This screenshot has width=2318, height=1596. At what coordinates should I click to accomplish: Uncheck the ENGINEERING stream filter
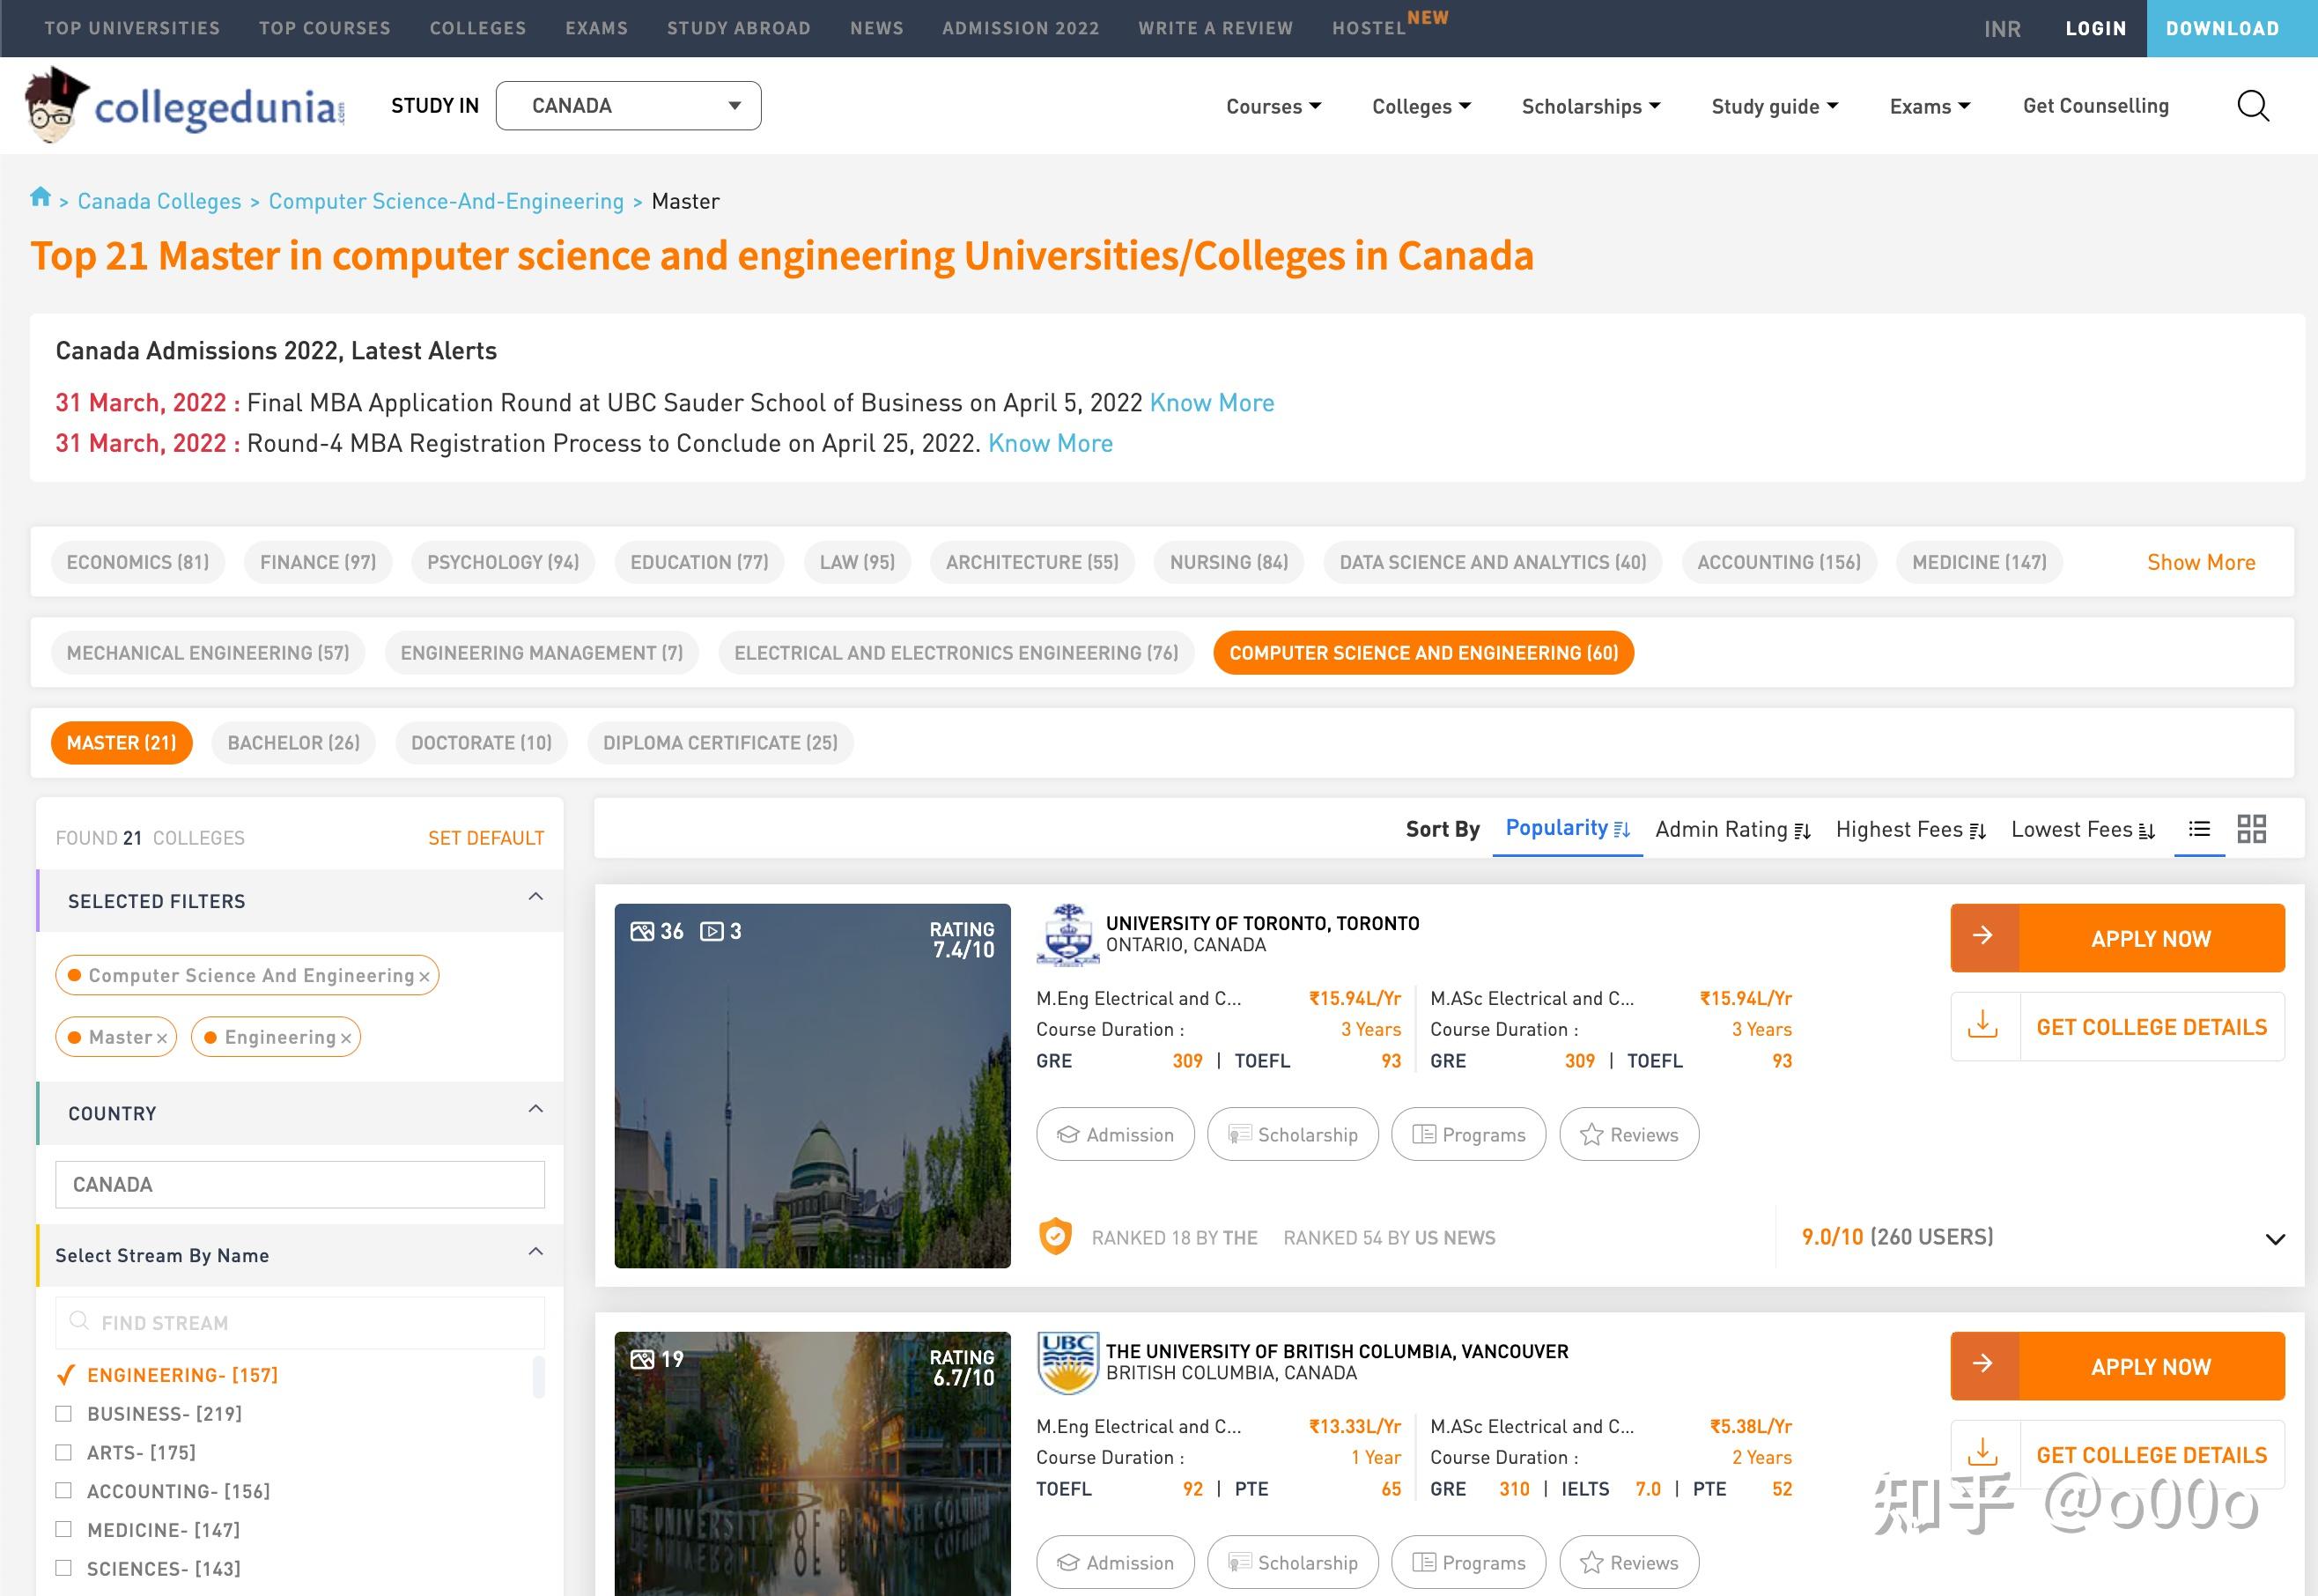tap(65, 1375)
